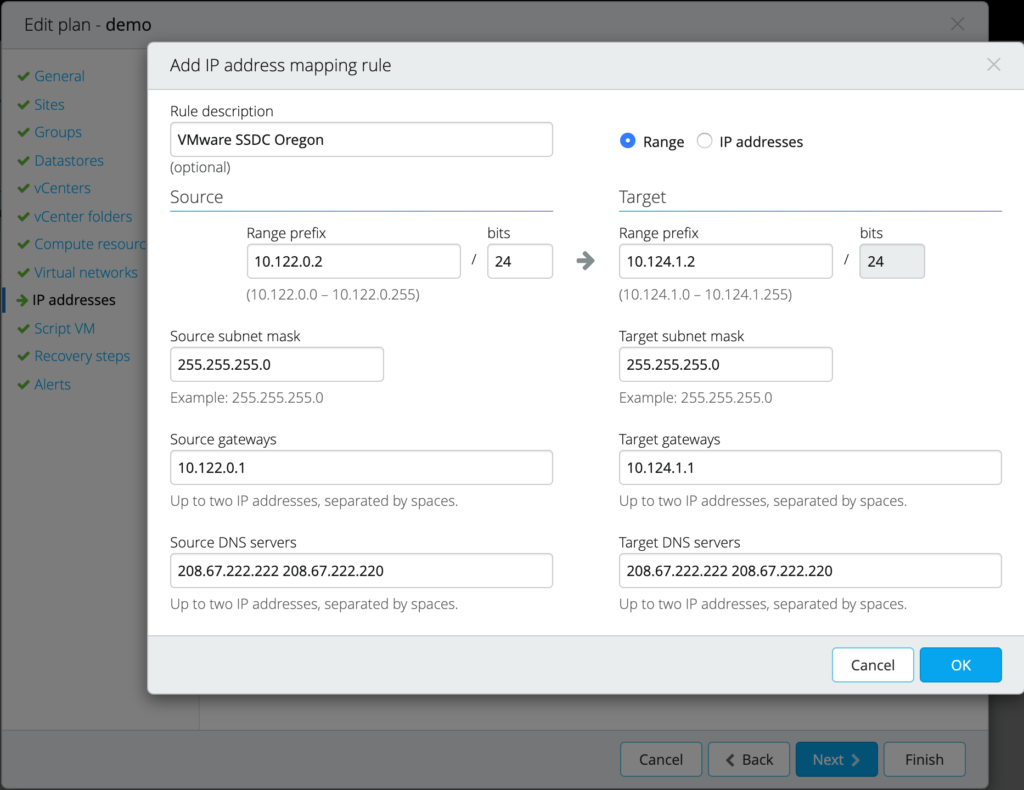Click Next in the Edit plan wizard
The width and height of the screenshot is (1024, 790).
[837, 759]
